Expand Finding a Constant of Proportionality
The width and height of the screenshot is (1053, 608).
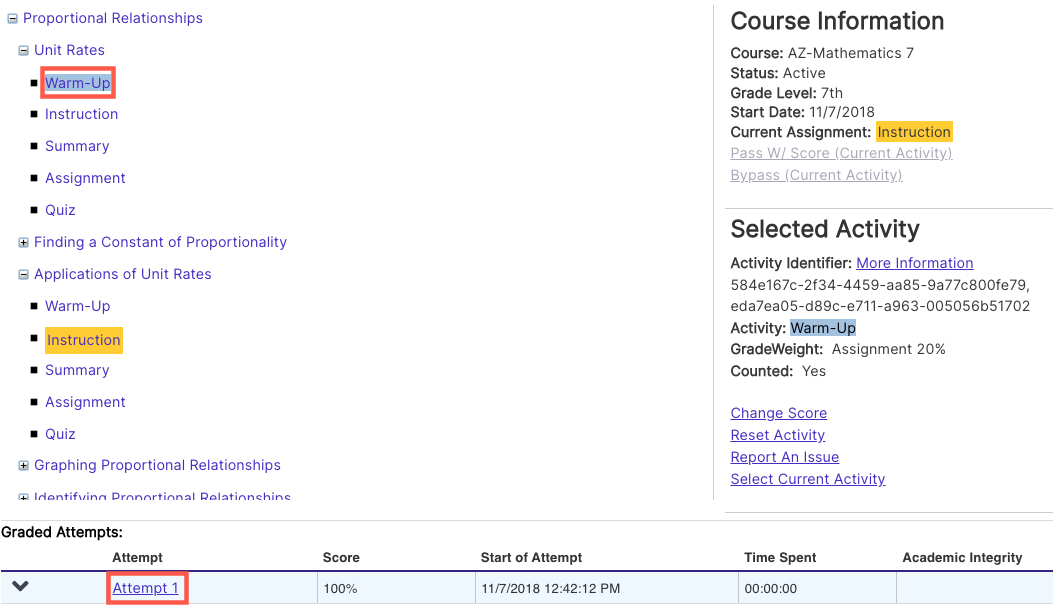[23, 243]
